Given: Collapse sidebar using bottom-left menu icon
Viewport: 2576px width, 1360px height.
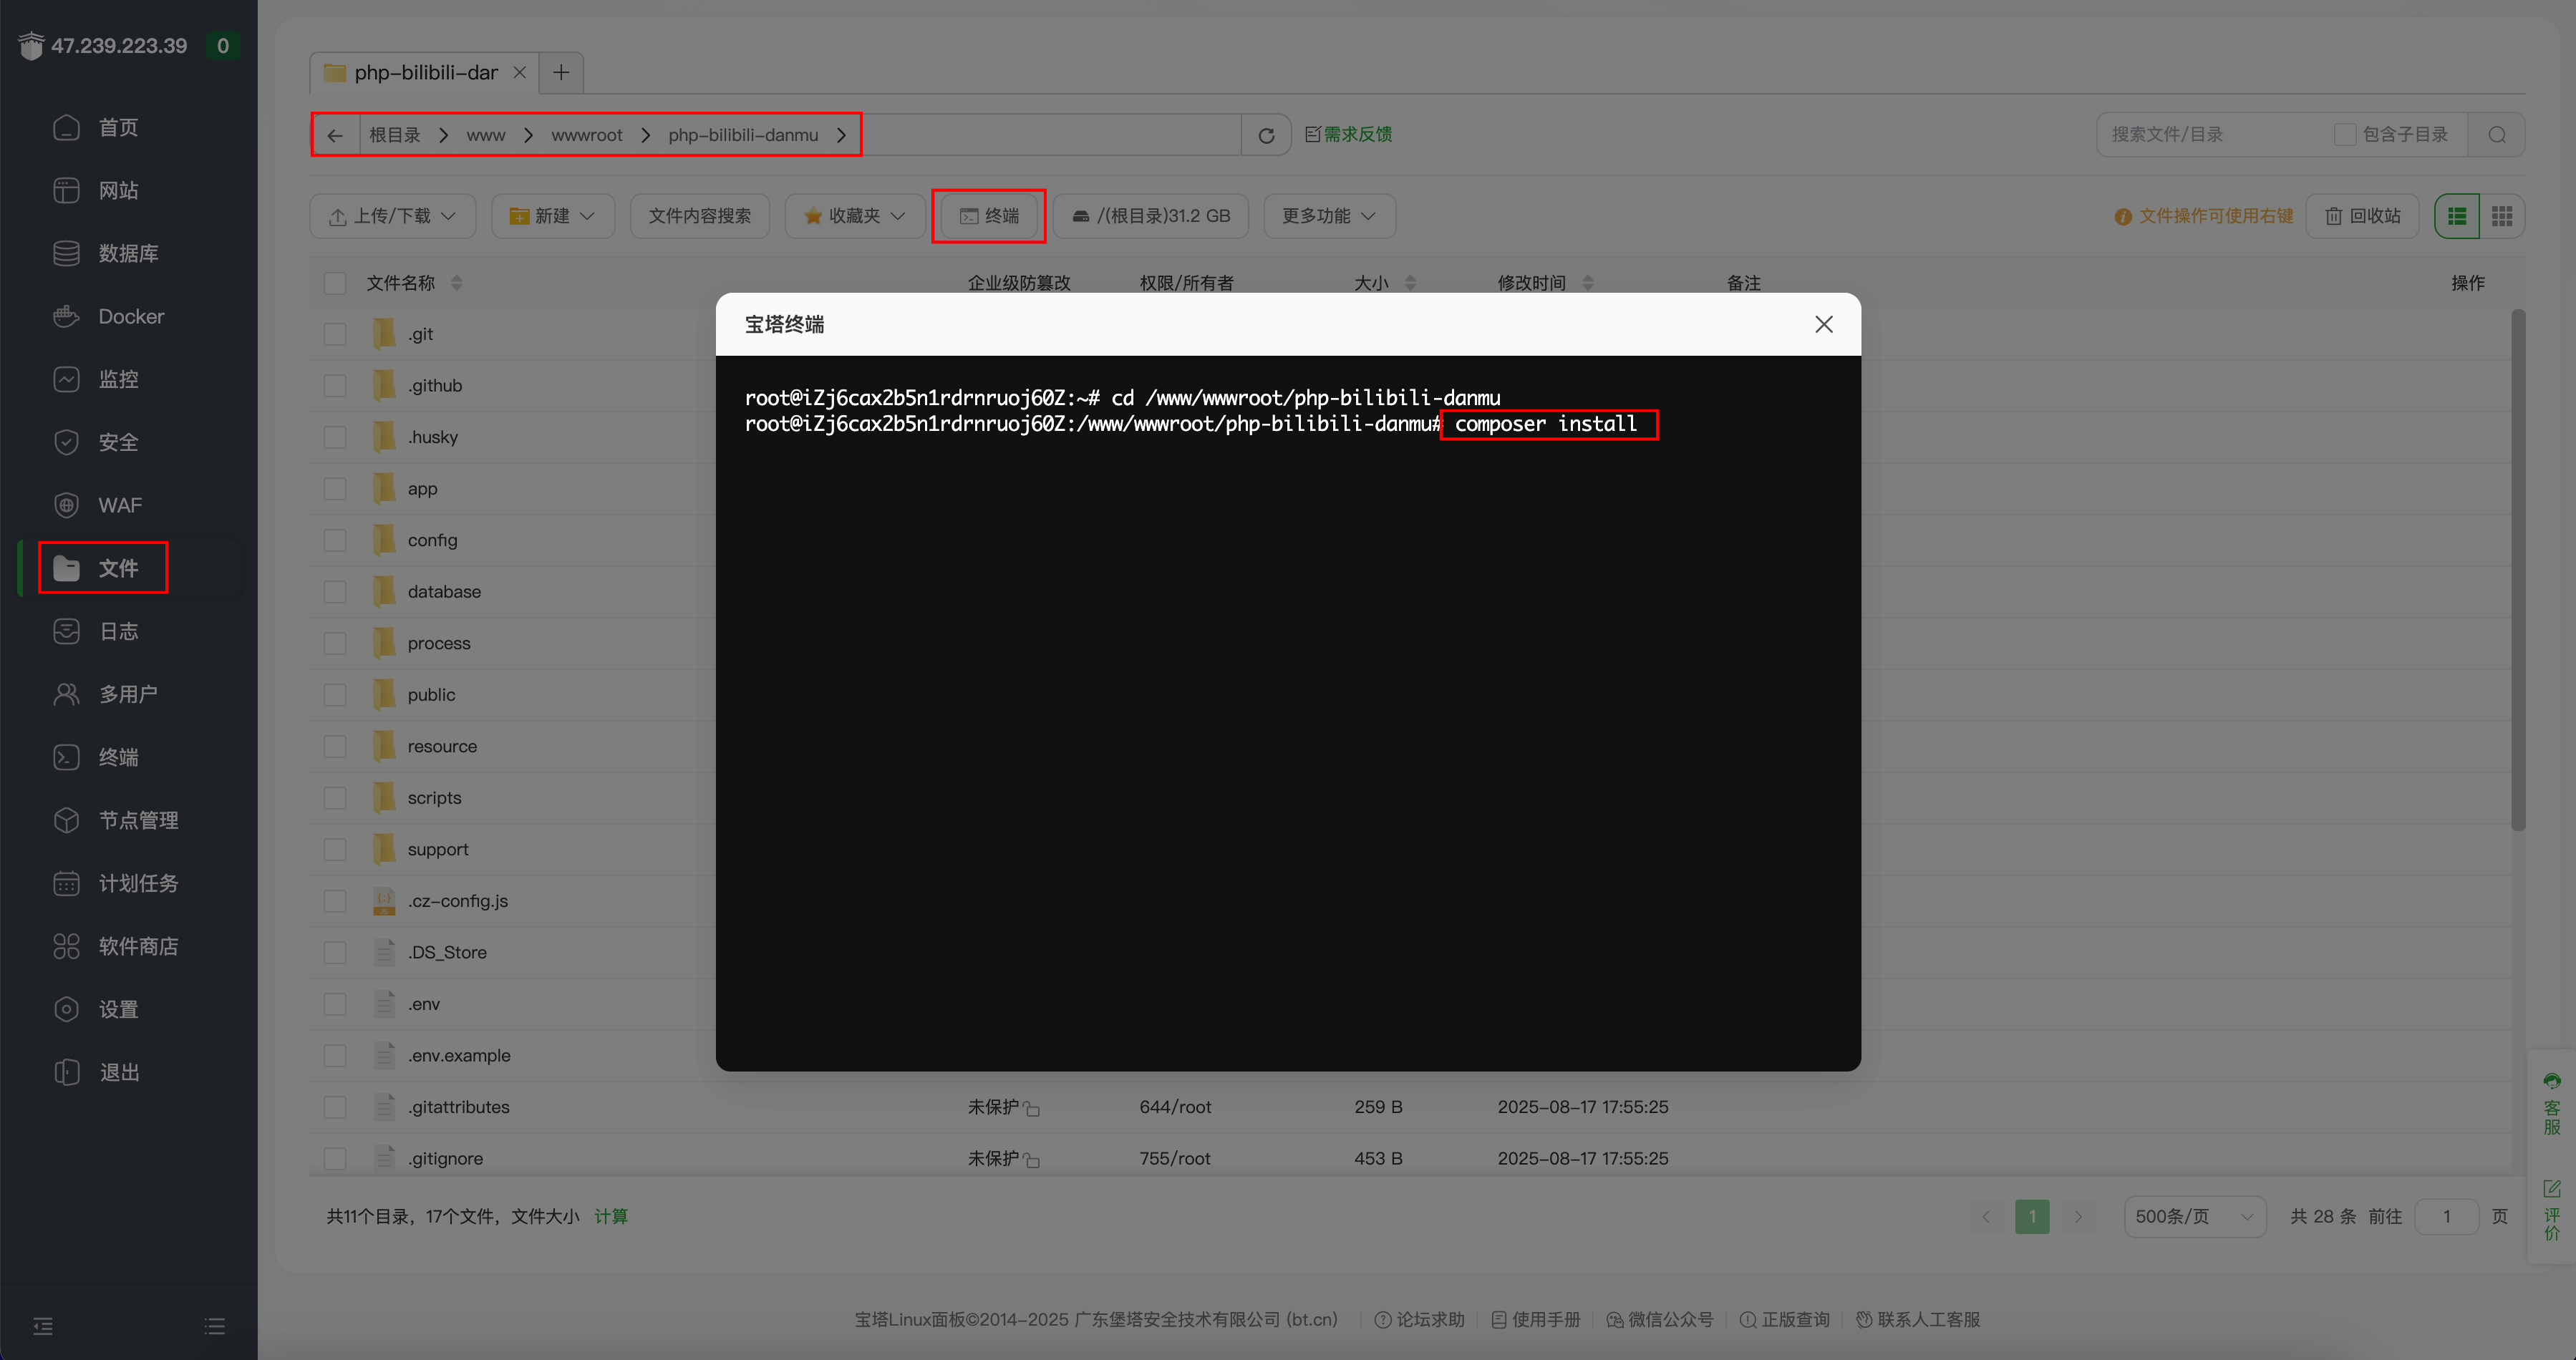Looking at the screenshot, I should pos(43,1327).
